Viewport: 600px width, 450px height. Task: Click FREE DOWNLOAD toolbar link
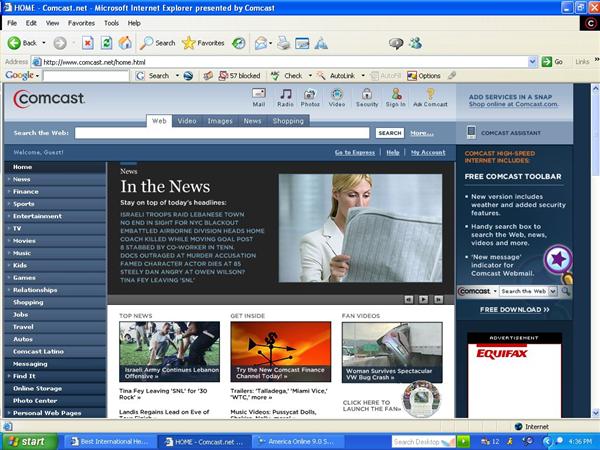514,310
